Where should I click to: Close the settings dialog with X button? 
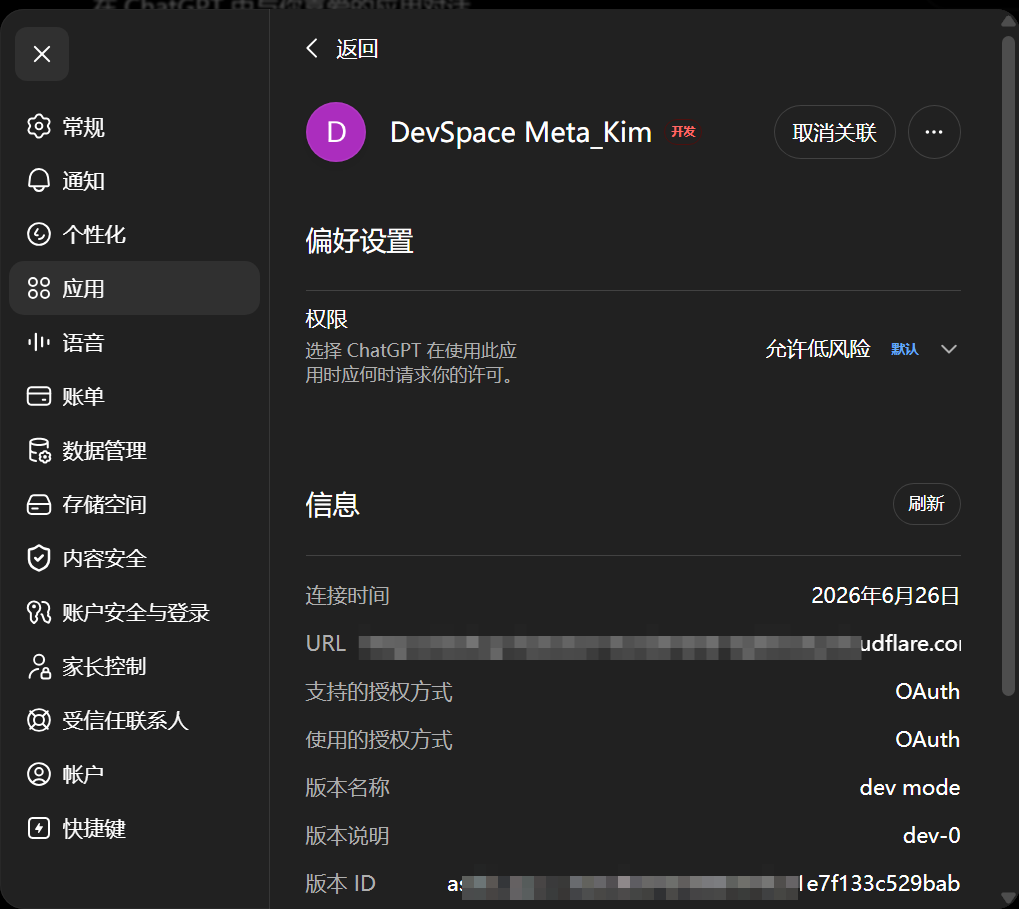[42, 54]
